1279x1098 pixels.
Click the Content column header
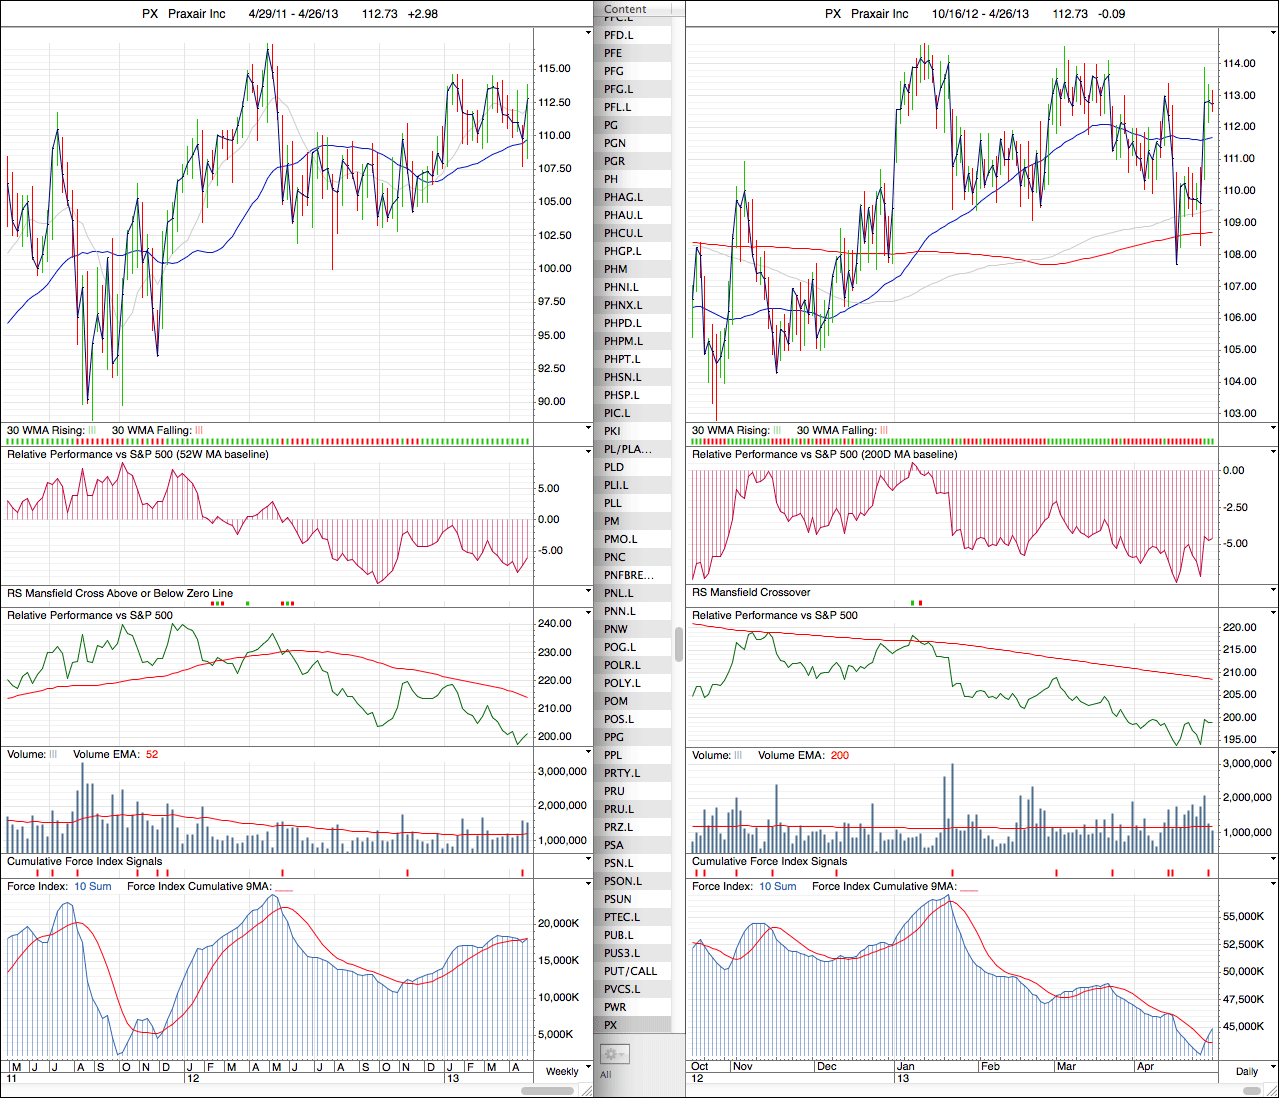coord(625,9)
